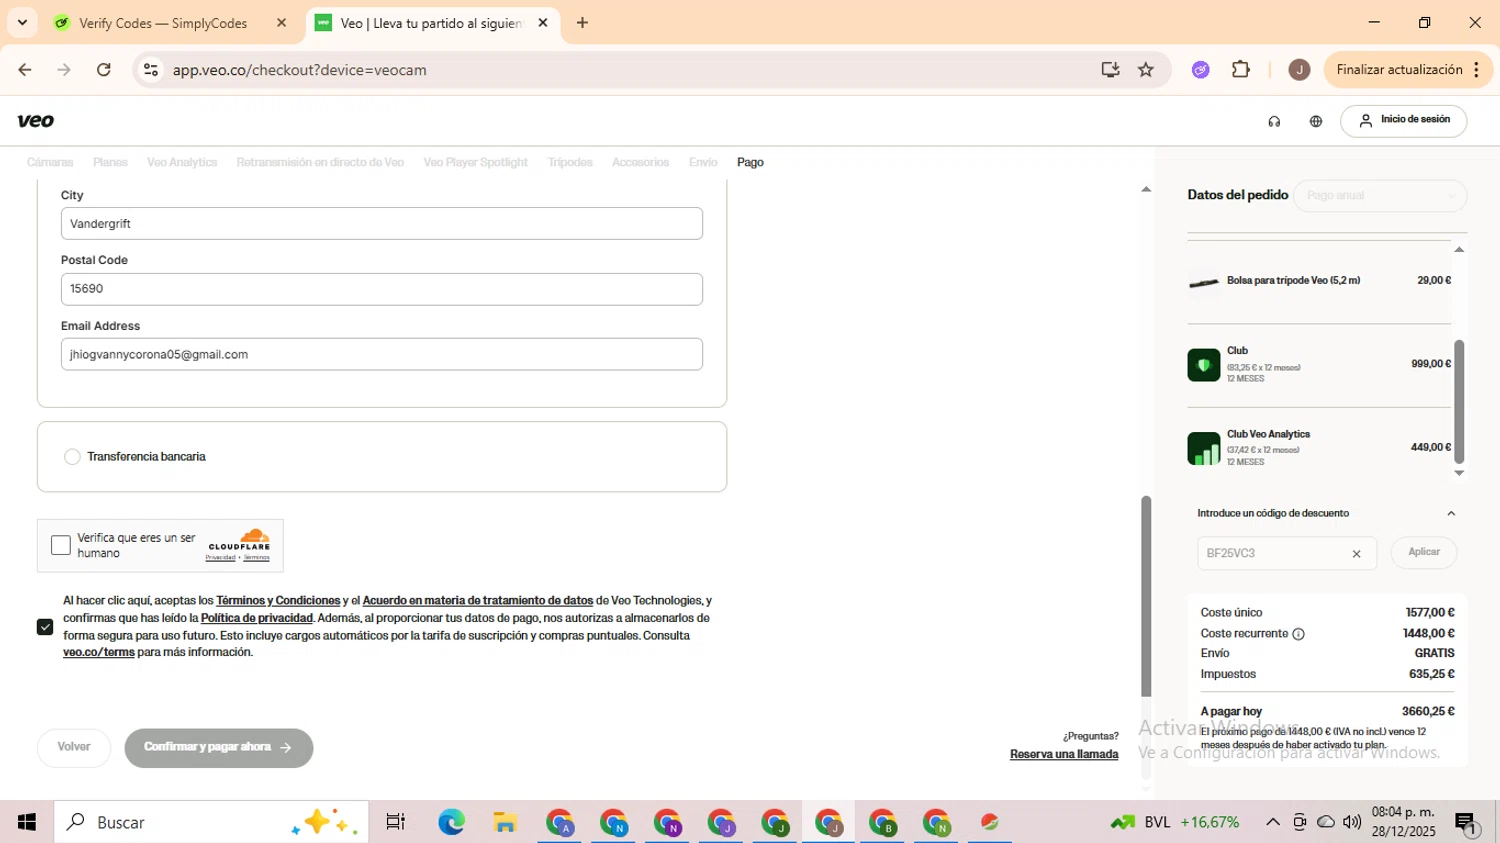Open Acuerdo en materia de tratamiento link

(477, 601)
